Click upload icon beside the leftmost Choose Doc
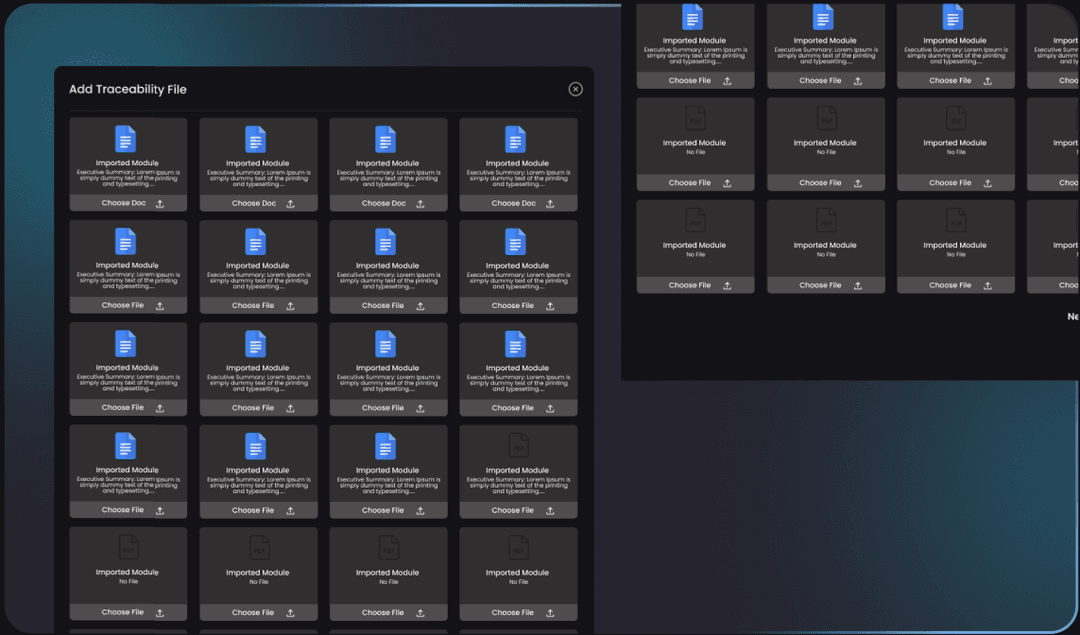 point(160,203)
